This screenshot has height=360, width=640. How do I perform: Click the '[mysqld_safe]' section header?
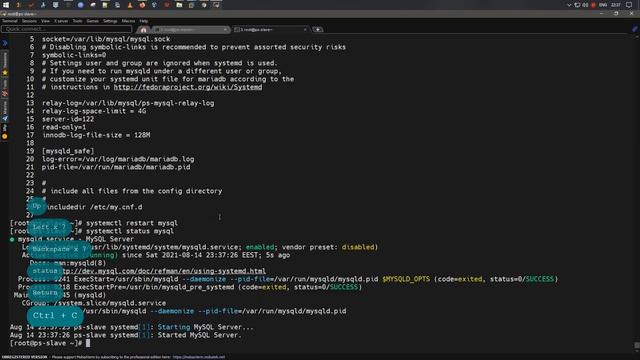68,151
